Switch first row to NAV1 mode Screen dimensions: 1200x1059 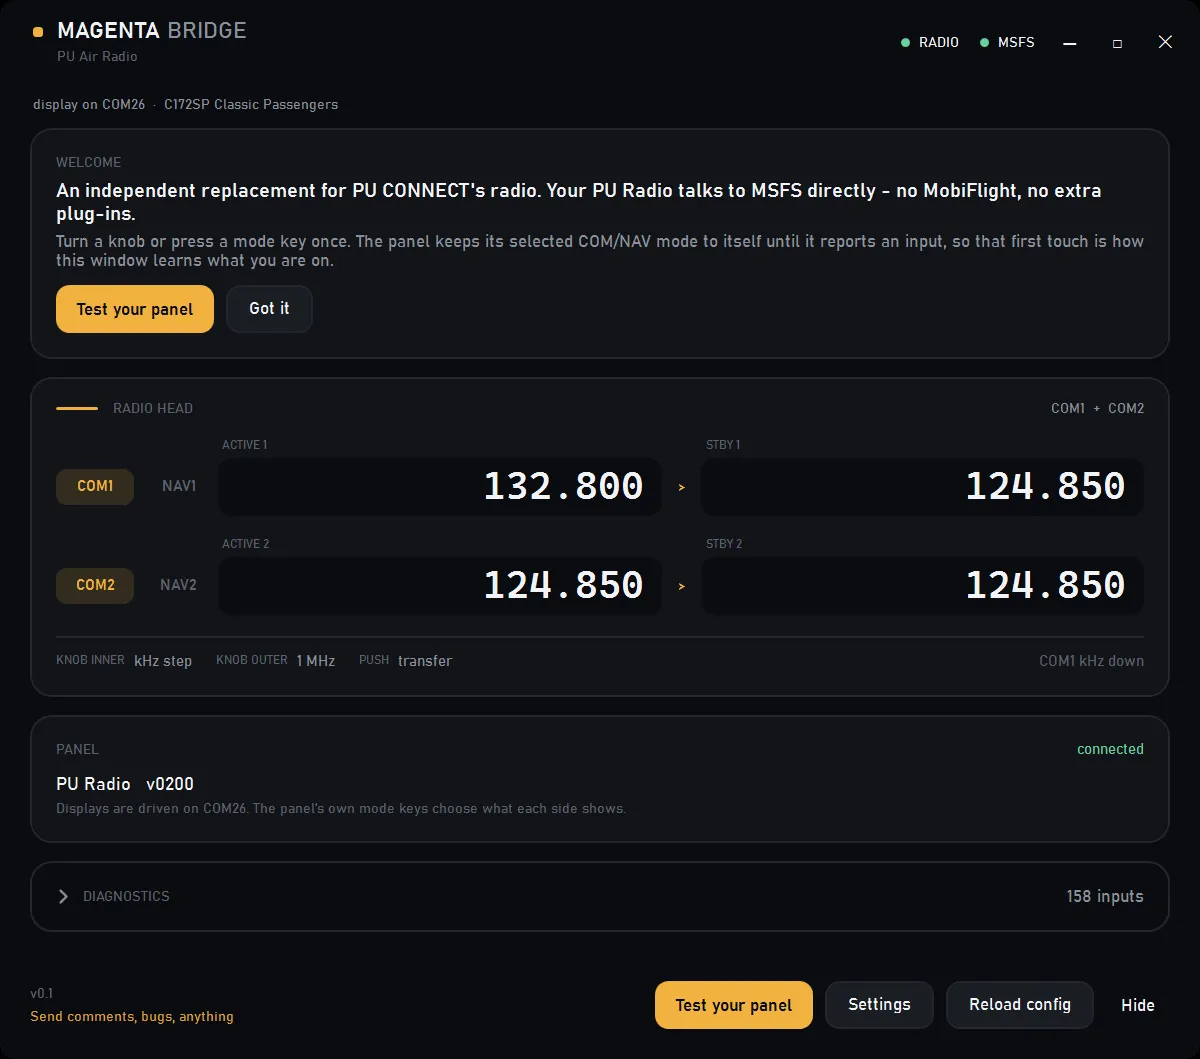[x=179, y=486]
